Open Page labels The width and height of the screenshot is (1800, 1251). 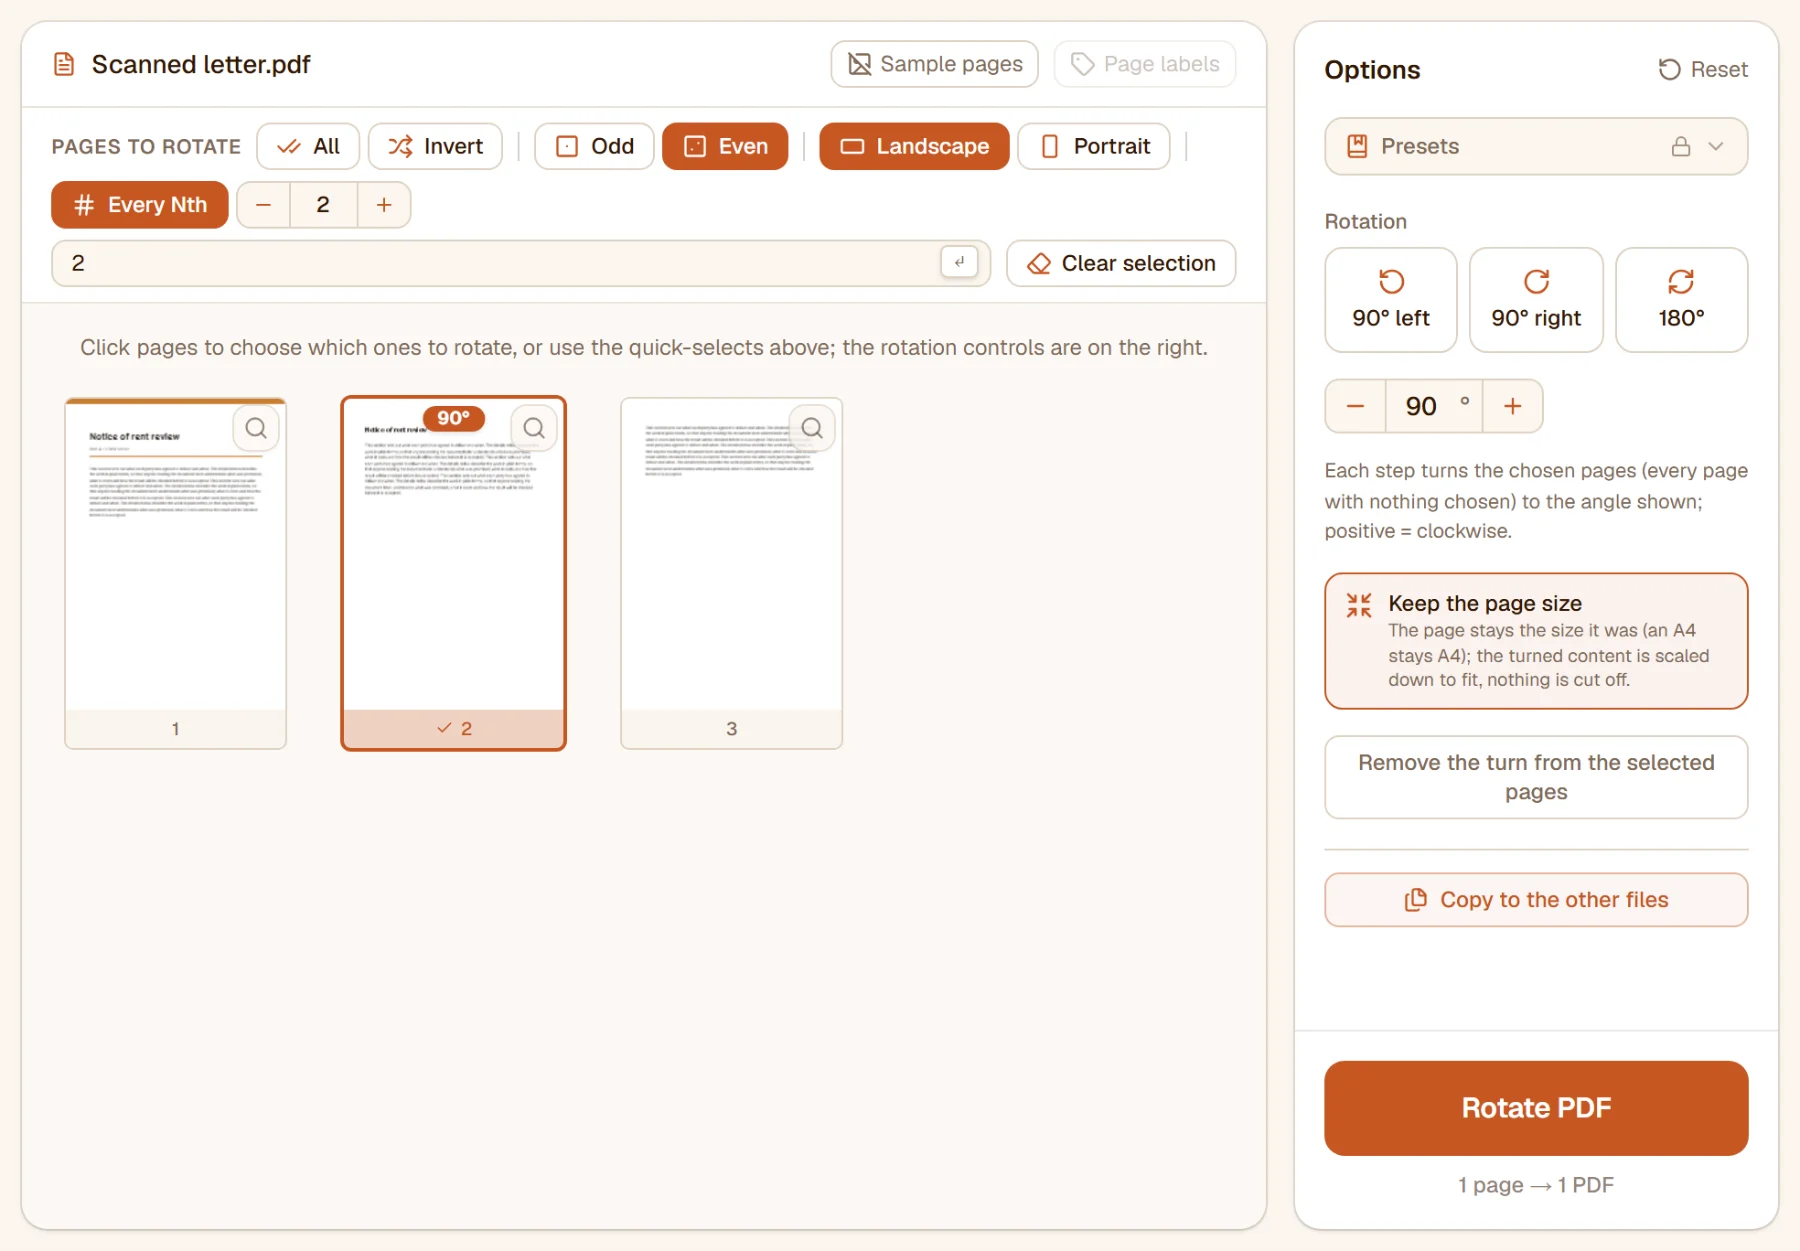[1145, 64]
